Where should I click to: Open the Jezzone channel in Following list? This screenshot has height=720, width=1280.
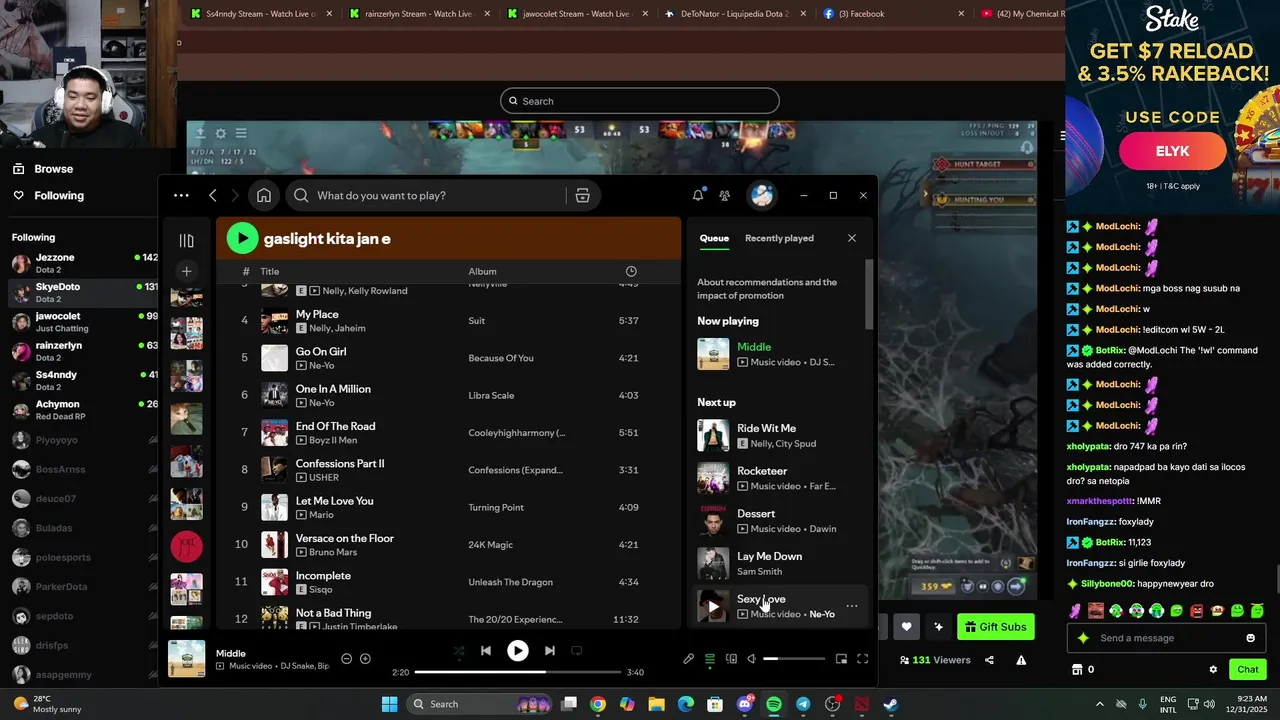tap(84, 264)
